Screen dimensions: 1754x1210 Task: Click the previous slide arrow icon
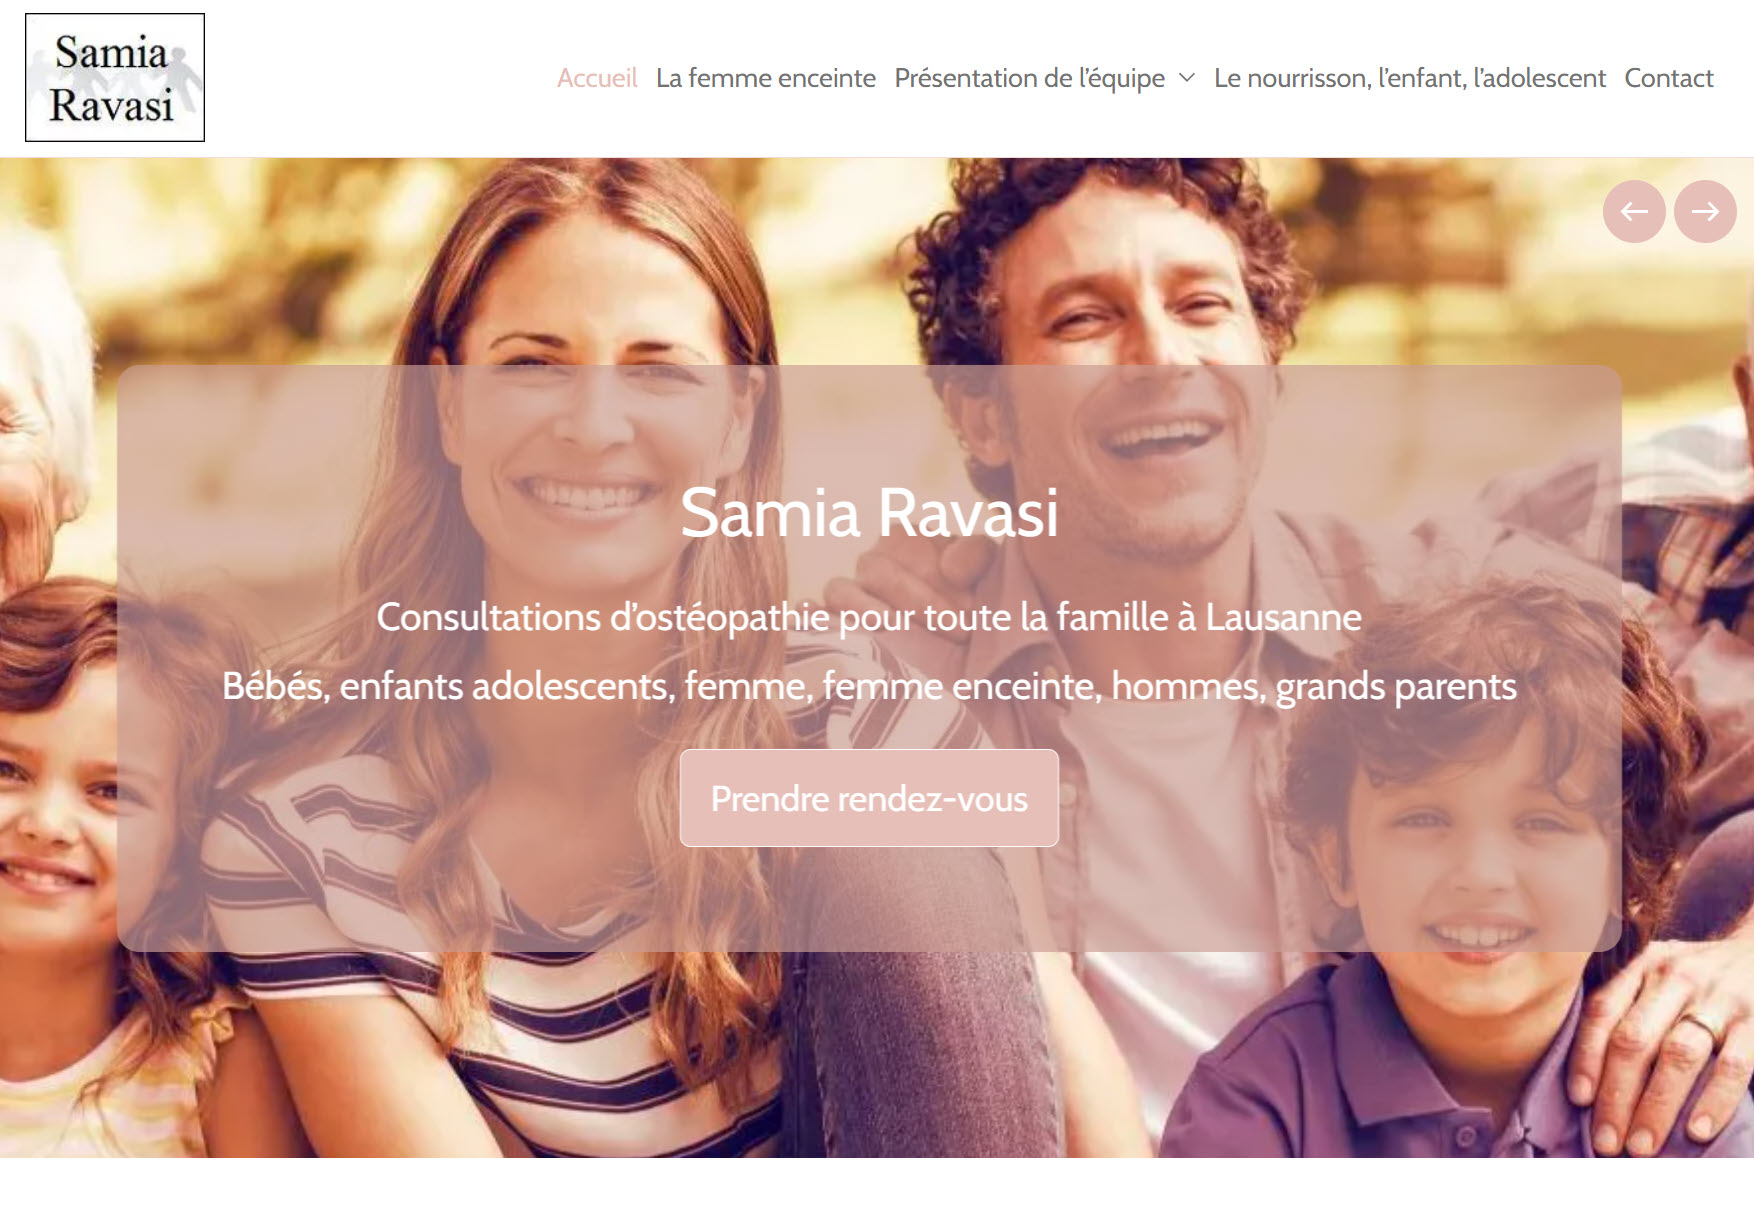(1633, 211)
